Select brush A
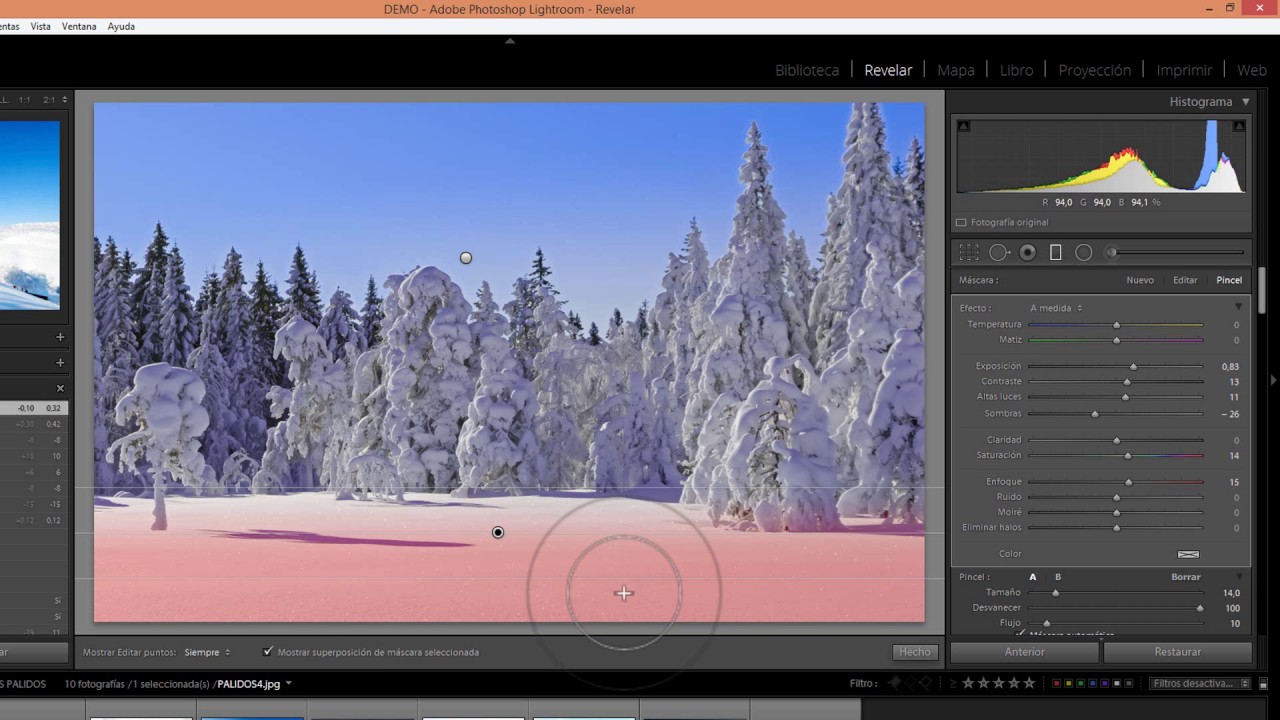 tap(1033, 577)
